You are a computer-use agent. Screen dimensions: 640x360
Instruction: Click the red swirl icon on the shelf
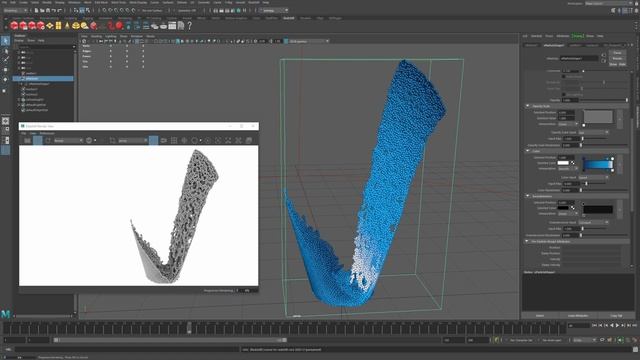[111, 26]
